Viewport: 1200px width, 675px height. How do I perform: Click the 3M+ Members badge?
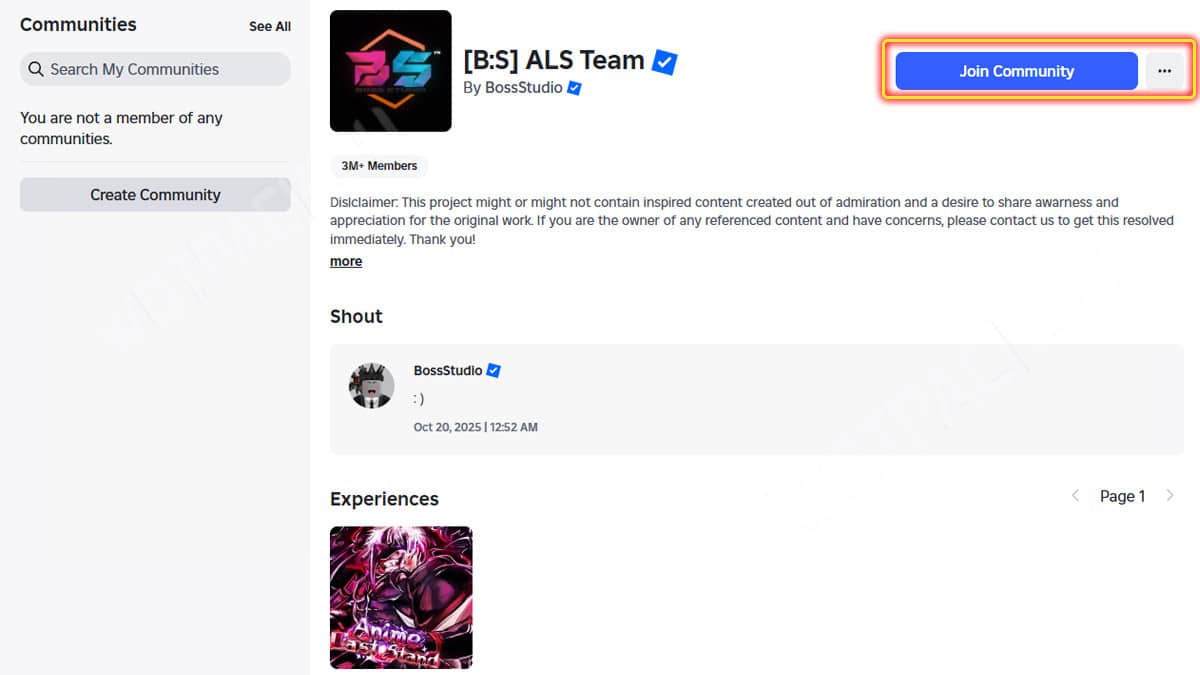click(x=379, y=166)
